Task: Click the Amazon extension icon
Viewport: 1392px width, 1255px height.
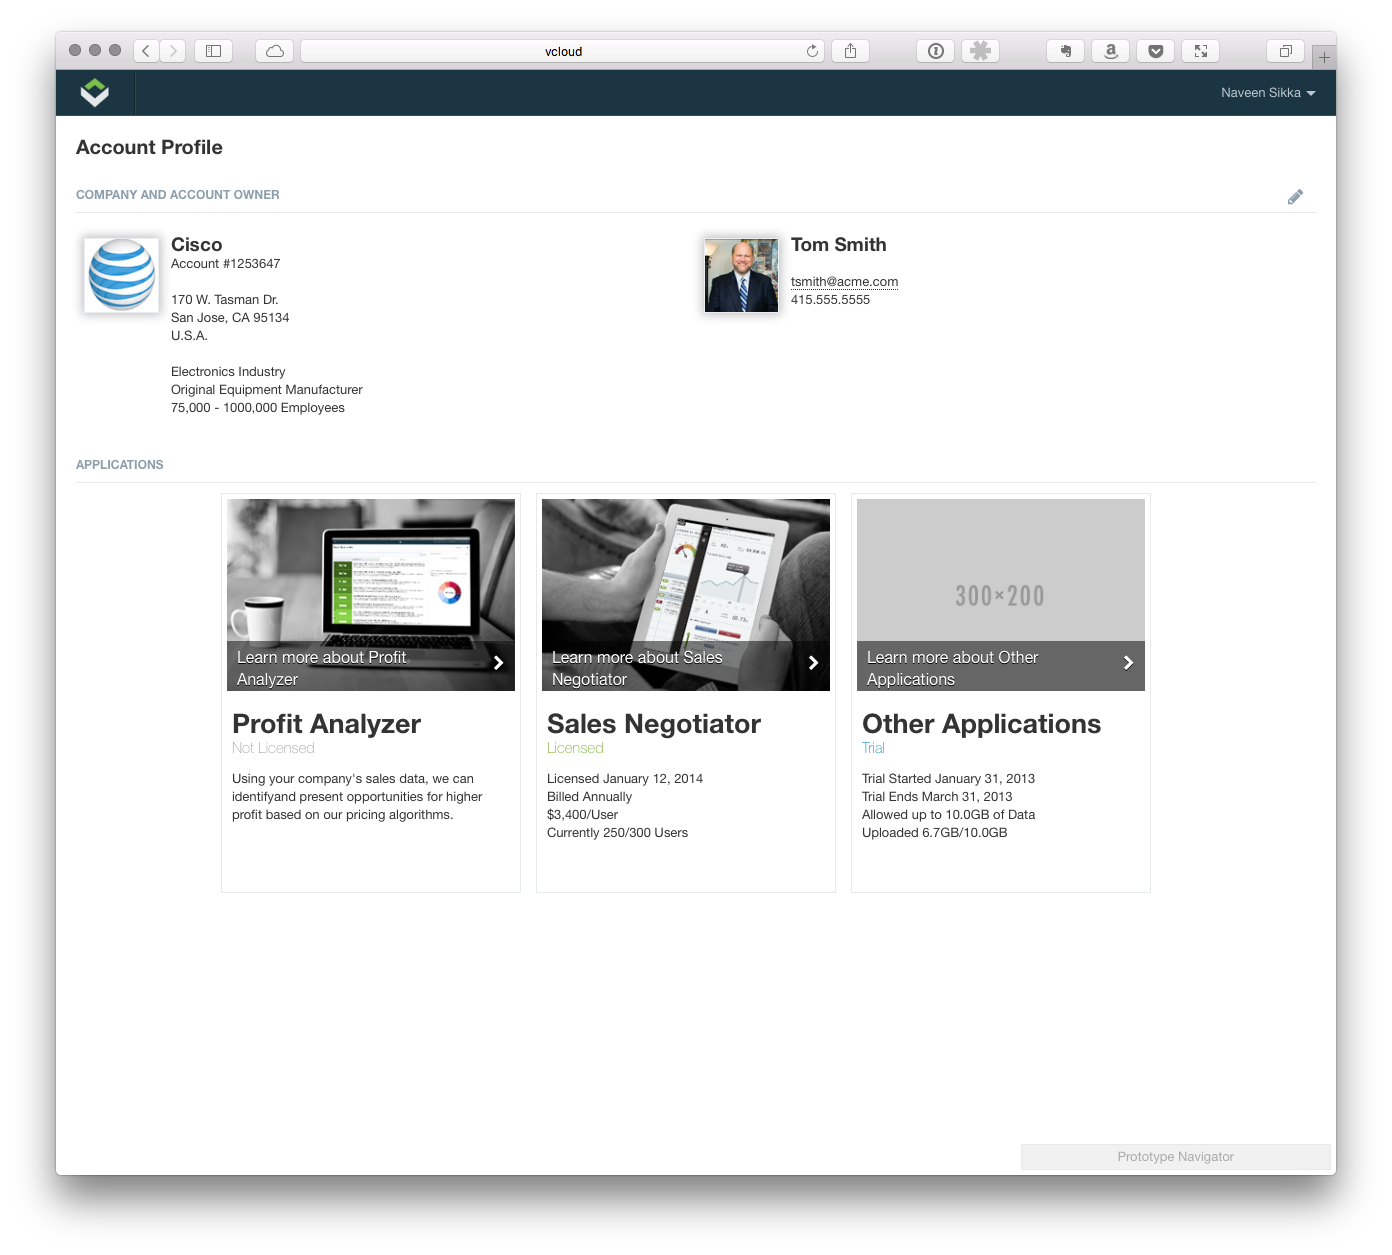Action: coord(1110,51)
